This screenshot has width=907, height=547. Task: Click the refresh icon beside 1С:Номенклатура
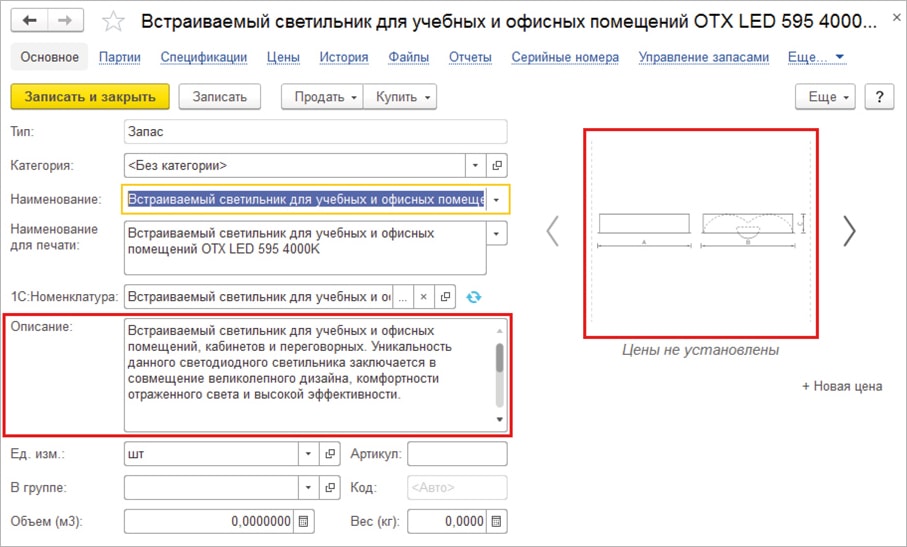(x=474, y=297)
